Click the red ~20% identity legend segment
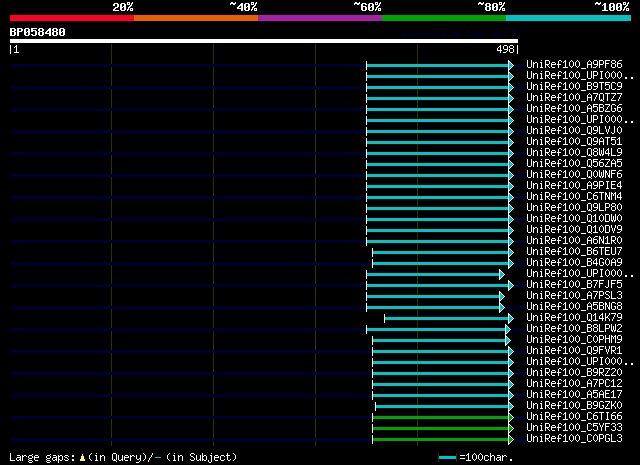This screenshot has width=640, height=465. 72,18
